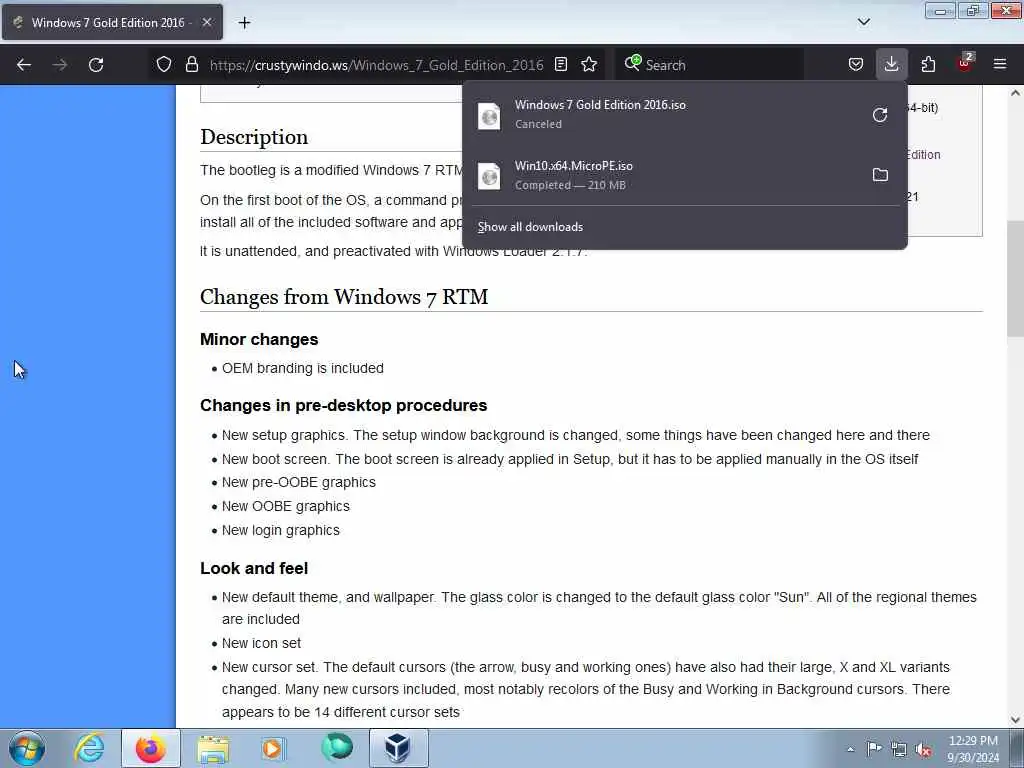Image resolution: width=1024 pixels, height=768 pixels.
Task: Click the New OOBE graphics bullet
Action: point(286,507)
